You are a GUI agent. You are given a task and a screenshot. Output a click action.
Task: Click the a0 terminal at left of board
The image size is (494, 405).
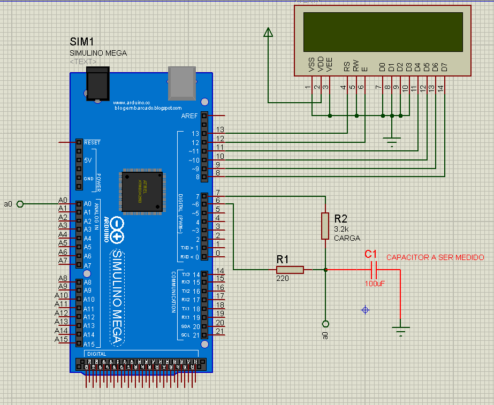(20, 204)
